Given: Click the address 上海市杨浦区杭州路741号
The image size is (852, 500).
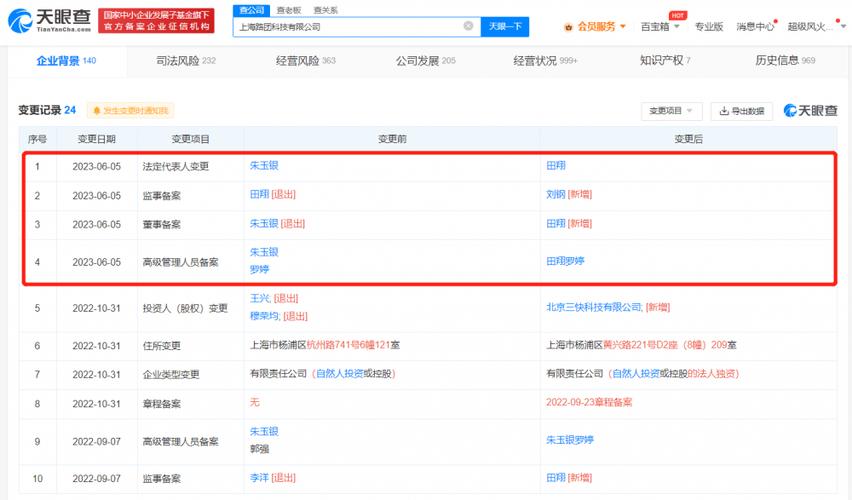Looking at the screenshot, I should (324, 345).
